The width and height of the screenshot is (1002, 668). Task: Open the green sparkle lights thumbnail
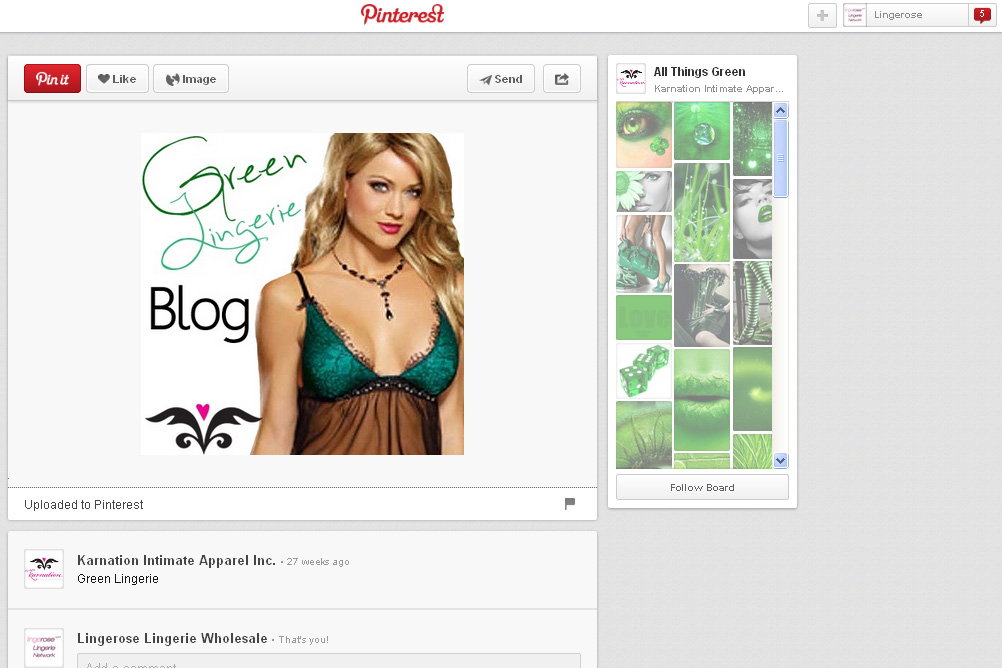[752, 139]
